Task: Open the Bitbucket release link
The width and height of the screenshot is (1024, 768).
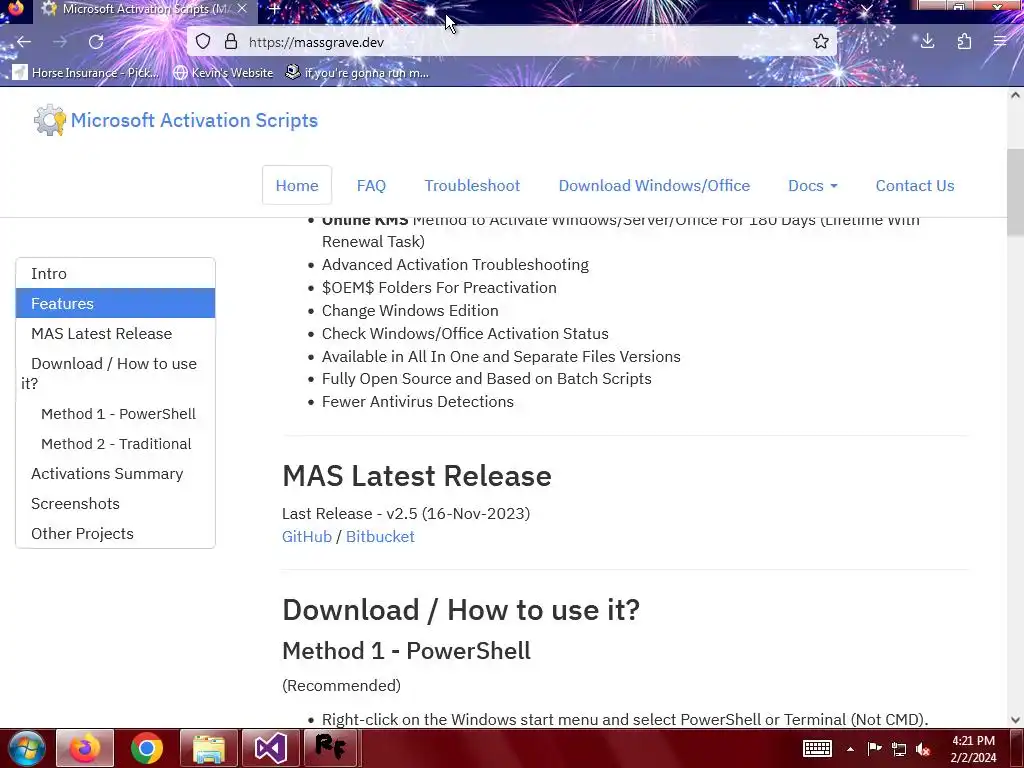Action: coord(380,537)
